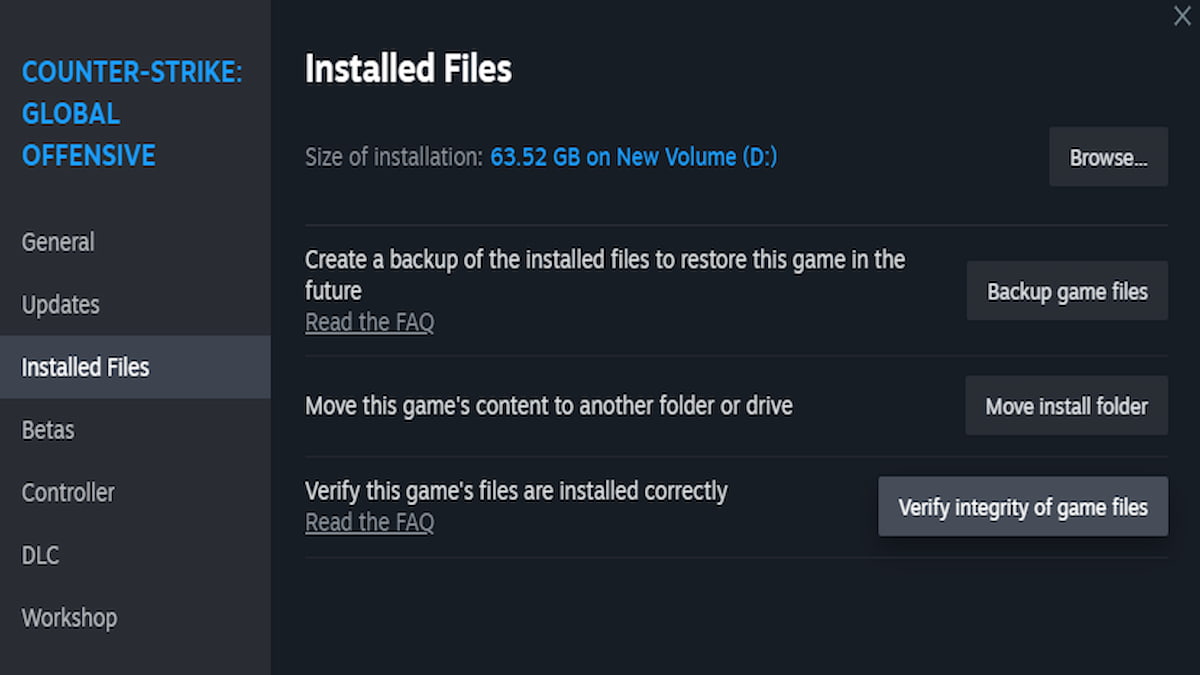The image size is (1200, 675).
Task: Click the Browse... button
Action: click(1108, 157)
